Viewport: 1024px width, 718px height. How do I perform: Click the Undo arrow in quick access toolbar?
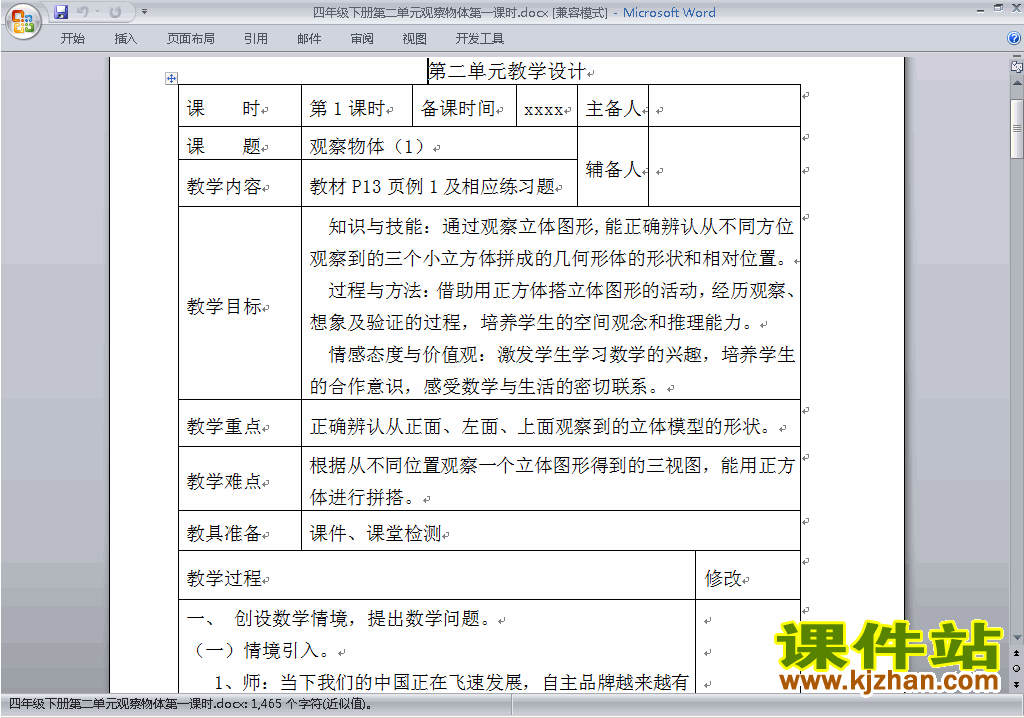pyautogui.click(x=82, y=12)
